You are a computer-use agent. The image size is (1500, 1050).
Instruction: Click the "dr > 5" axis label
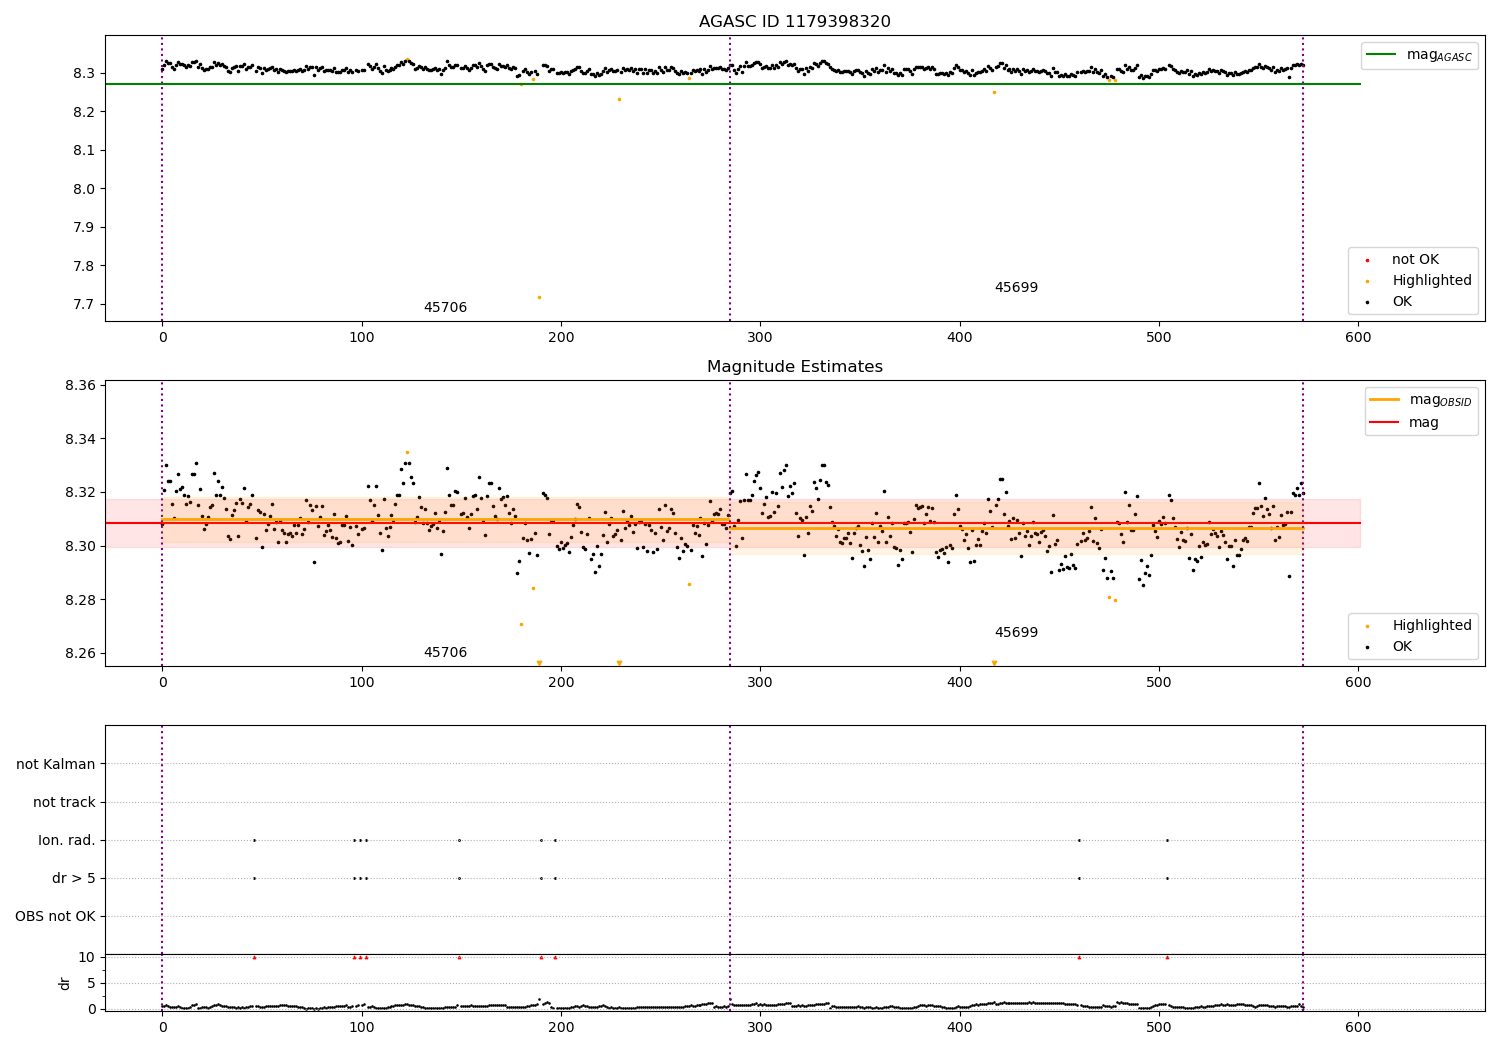pos(74,878)
